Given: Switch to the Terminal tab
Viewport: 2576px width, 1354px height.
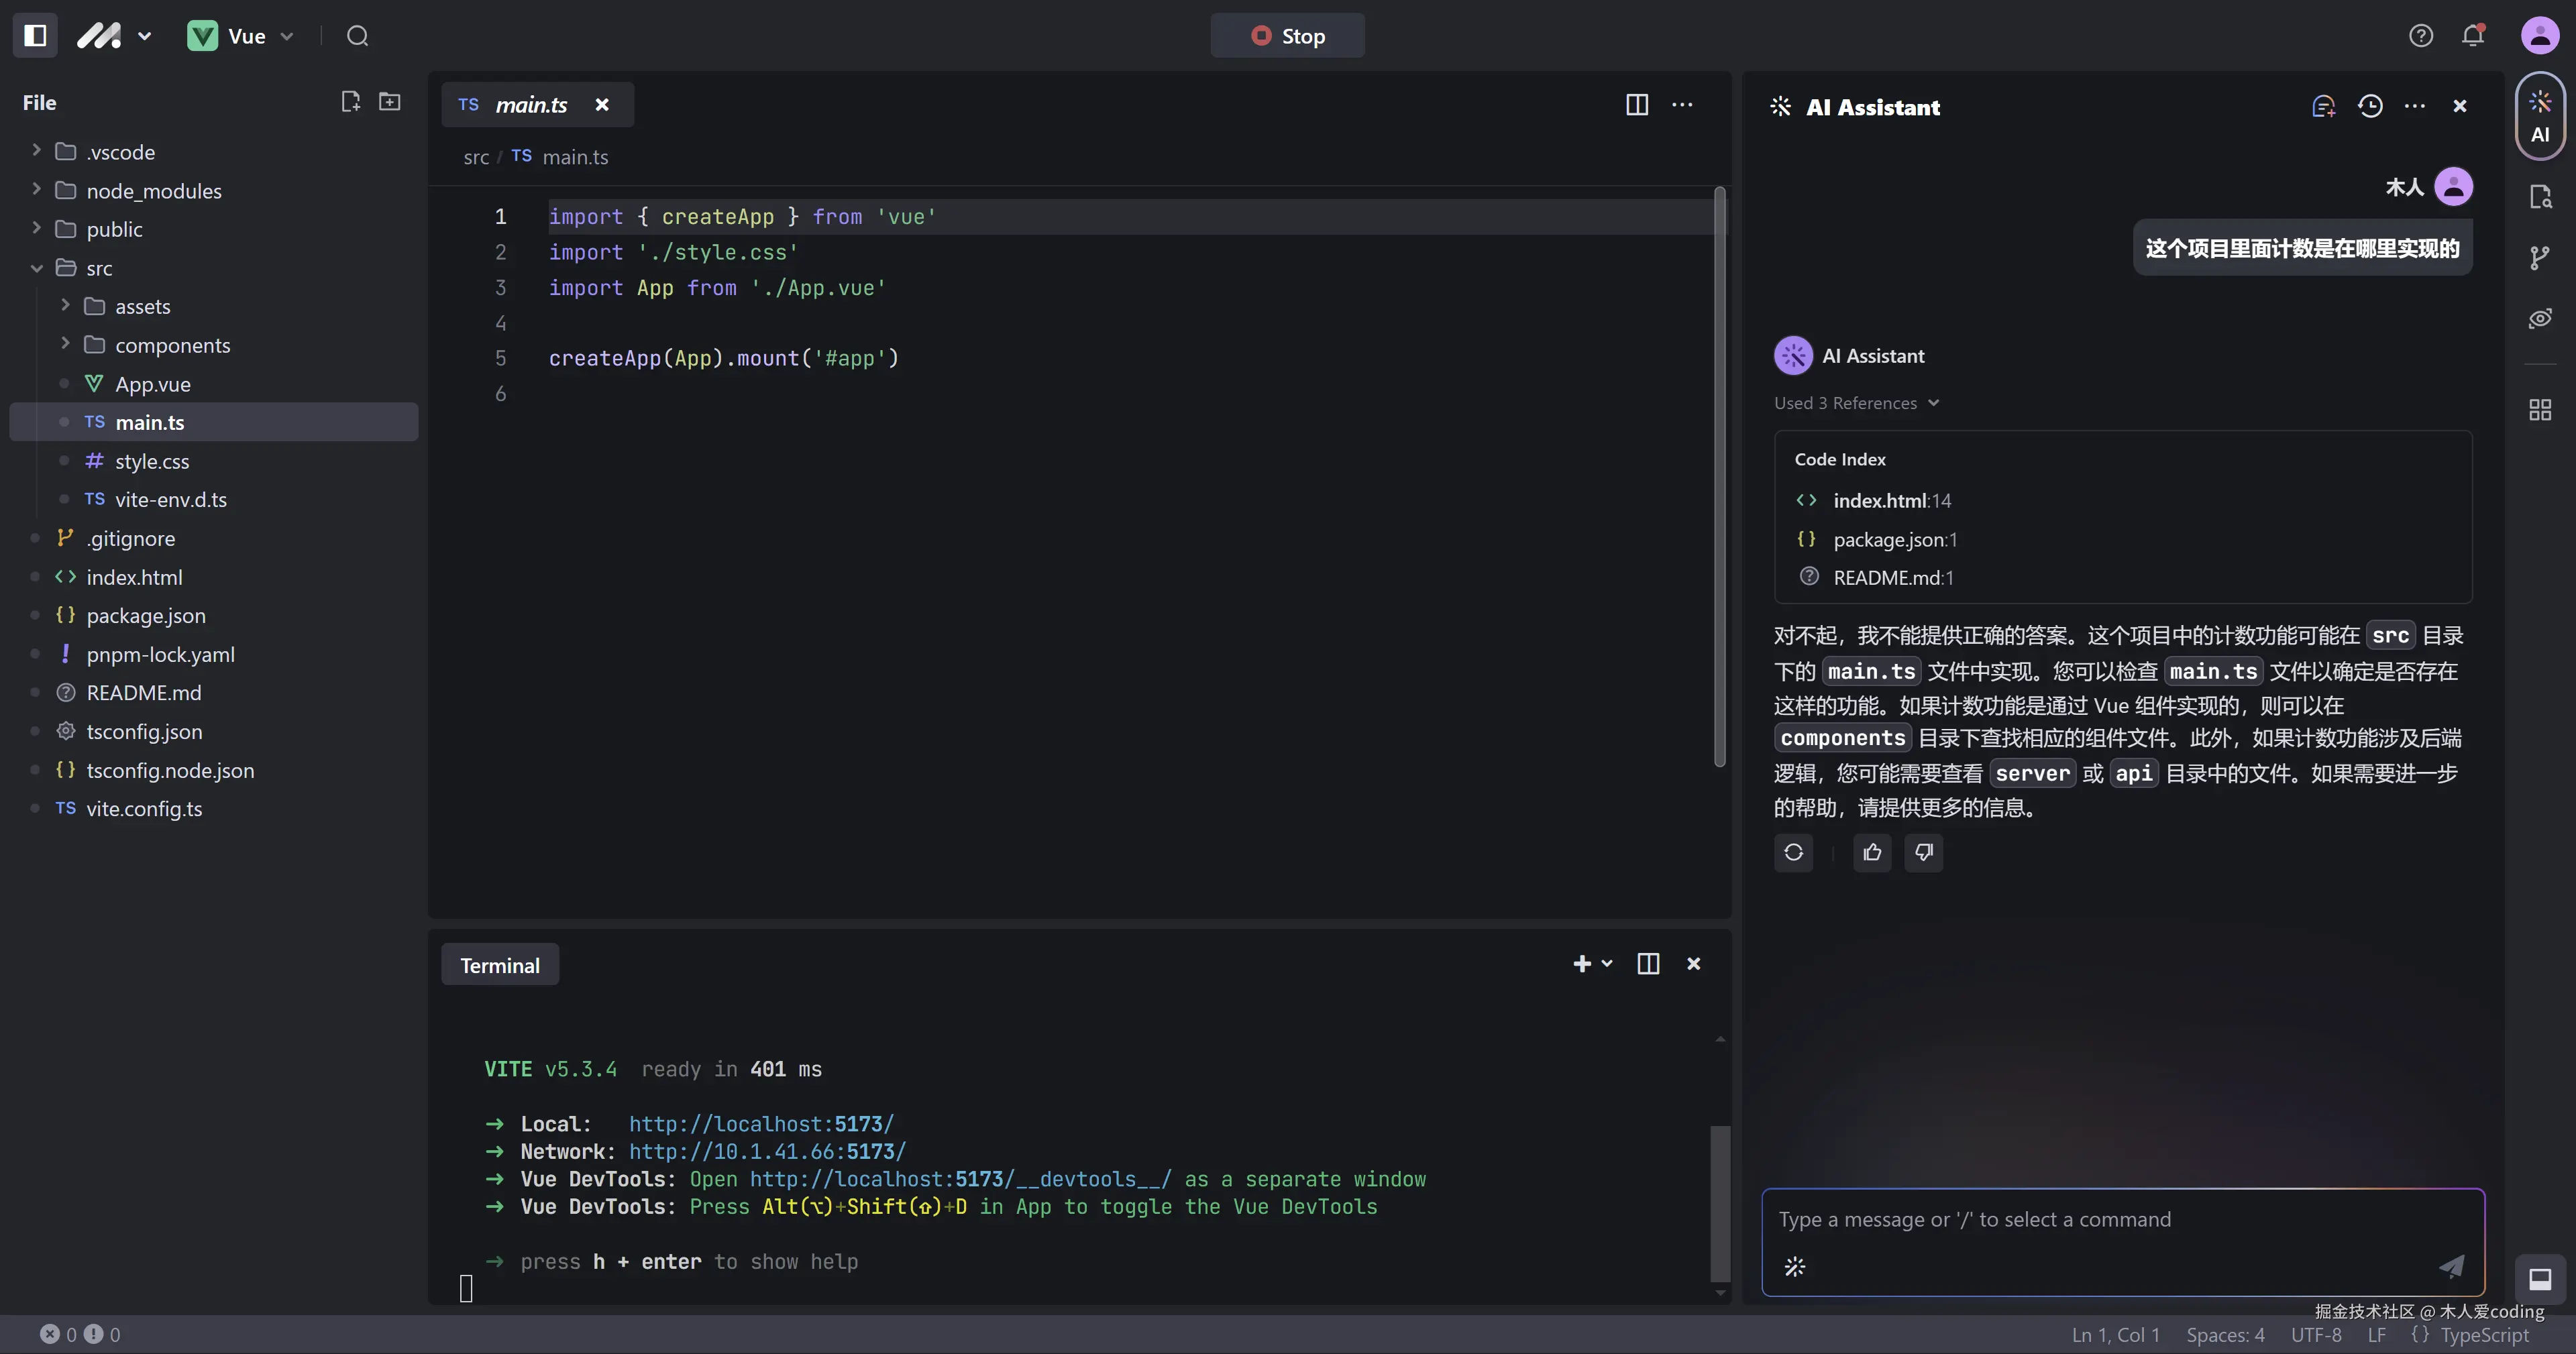Looking at the screenshot, I should pyautogui.click(x=499, y=964).
